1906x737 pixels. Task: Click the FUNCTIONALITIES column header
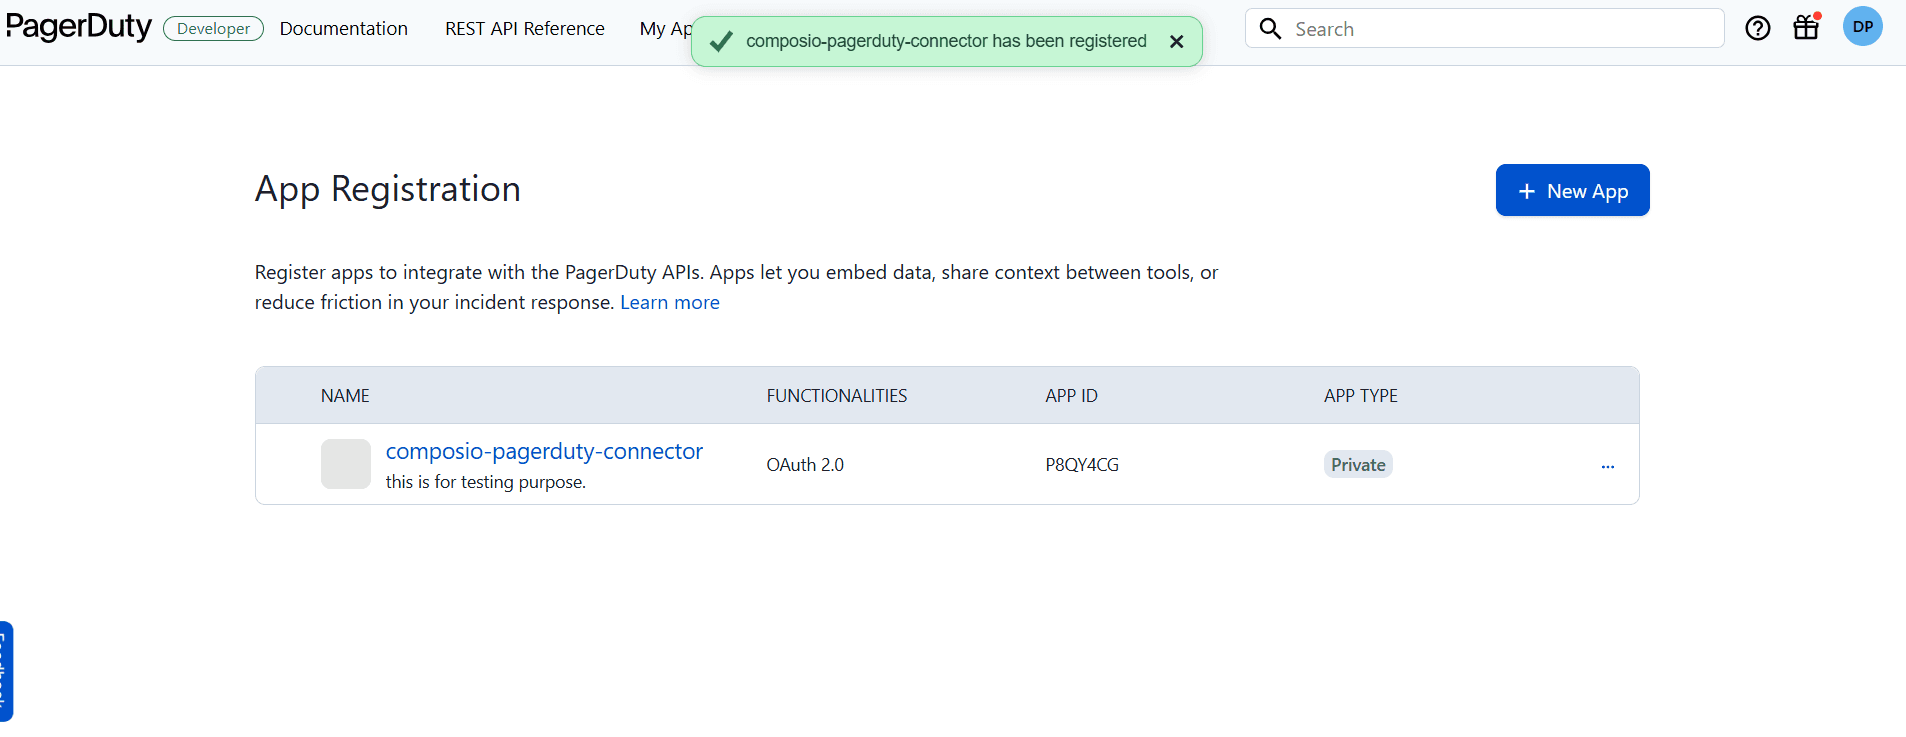pyautogui.click(x=837, y=396)
